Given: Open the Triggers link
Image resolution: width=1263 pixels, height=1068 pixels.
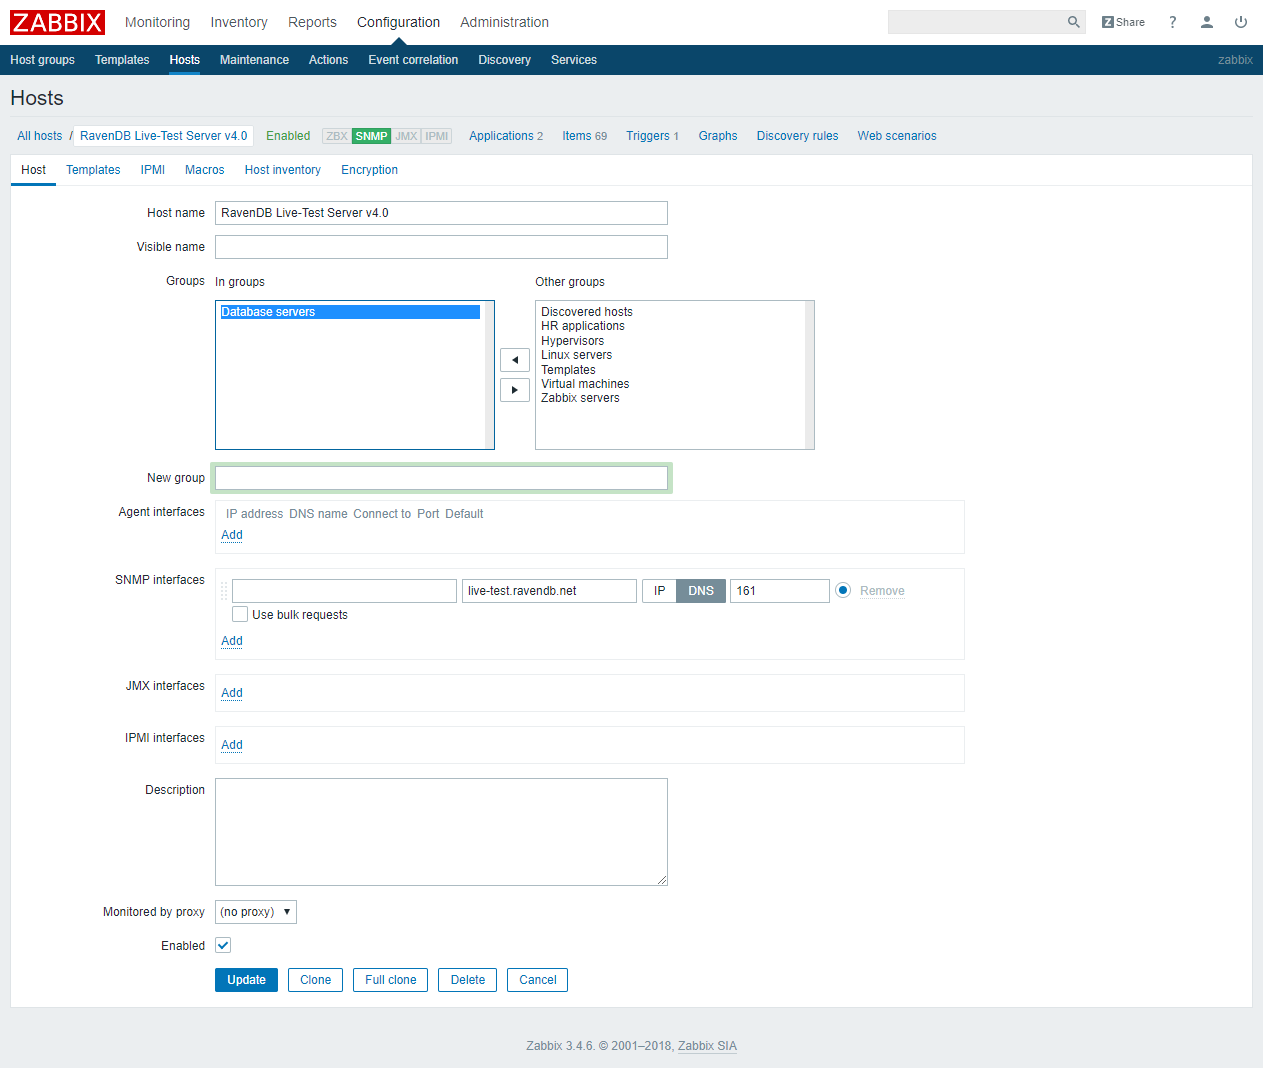Looking at the screenshot, I should point(648,136).
